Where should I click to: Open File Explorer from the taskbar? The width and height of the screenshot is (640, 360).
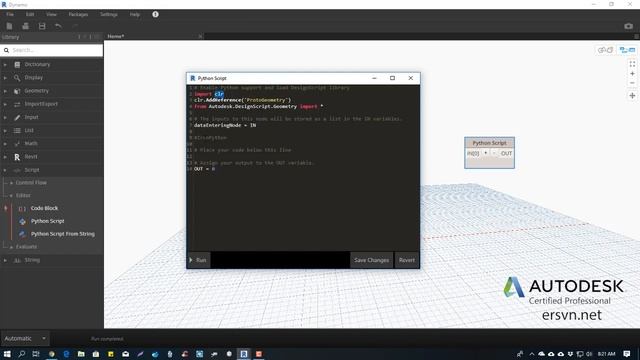81,354
